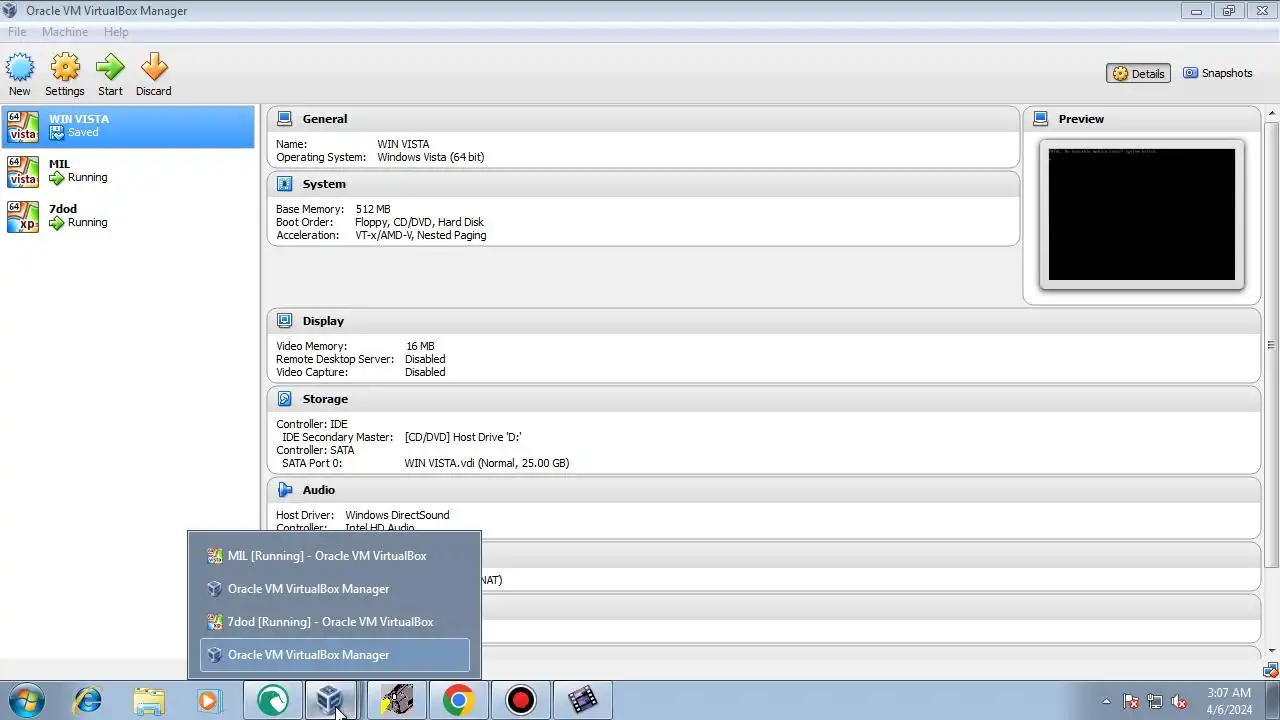Click the '512 MB' base memory value
This screenshot has width=1280, height=720.
click(373, 209)
